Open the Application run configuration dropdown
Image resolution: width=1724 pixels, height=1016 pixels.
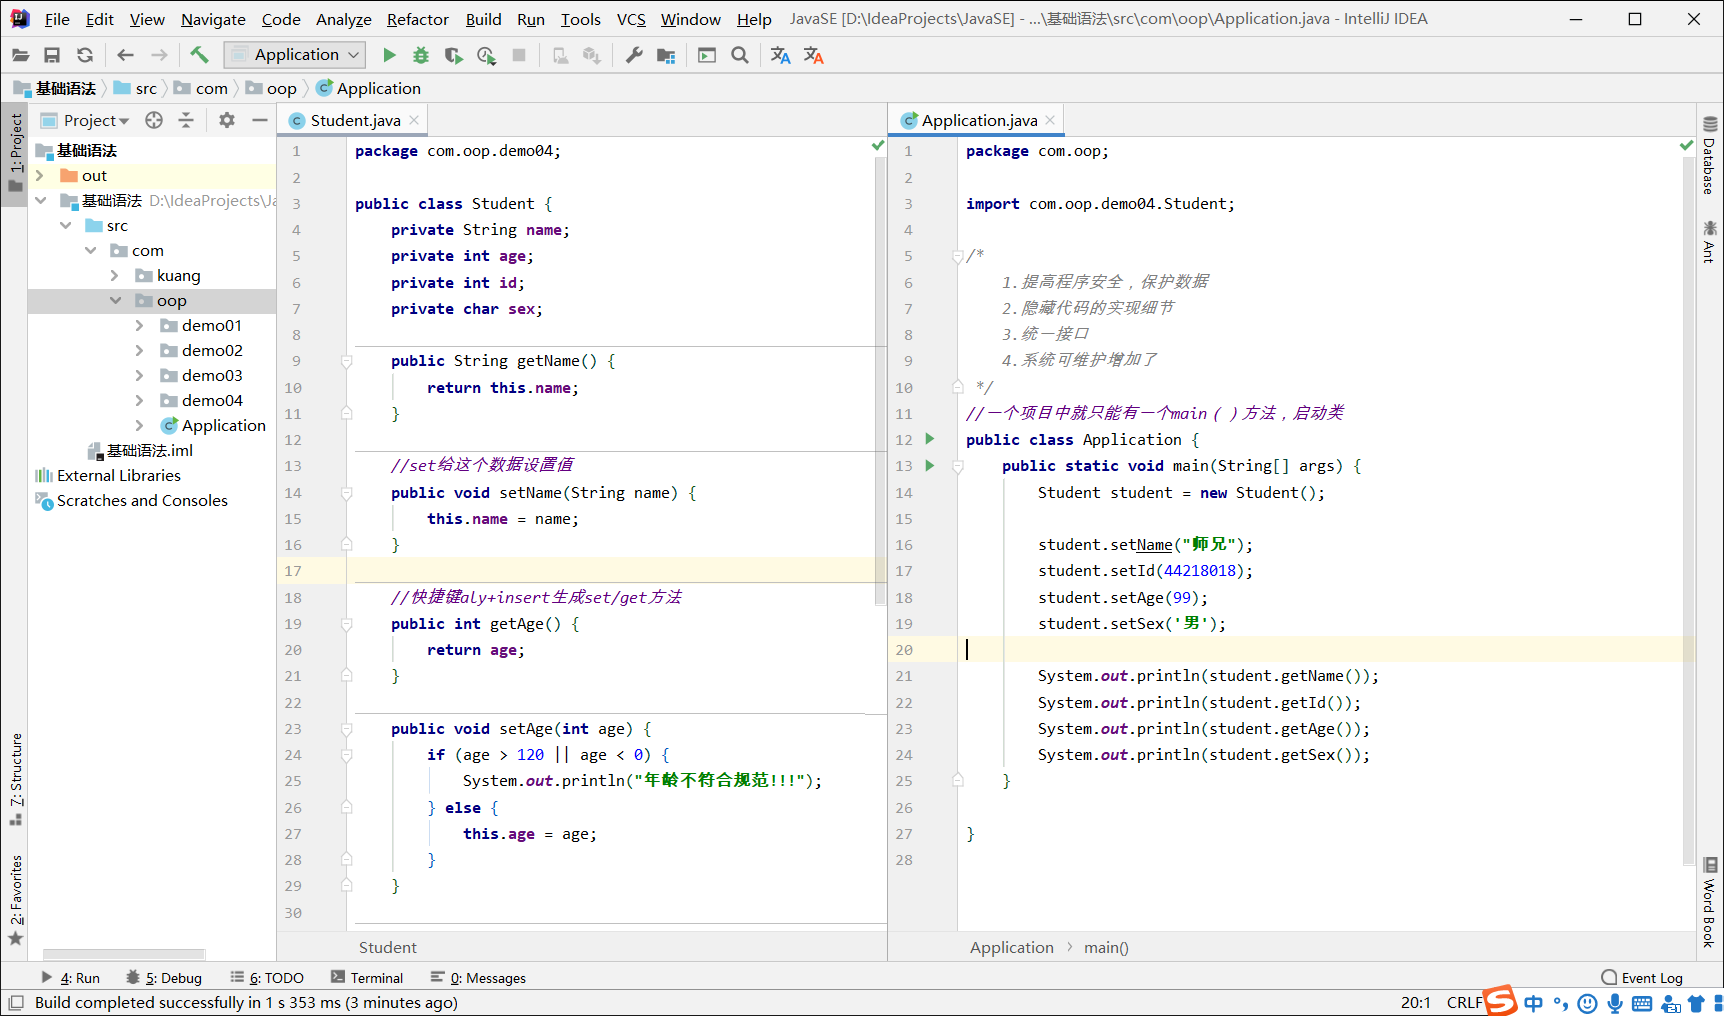[x=295, y=55]
